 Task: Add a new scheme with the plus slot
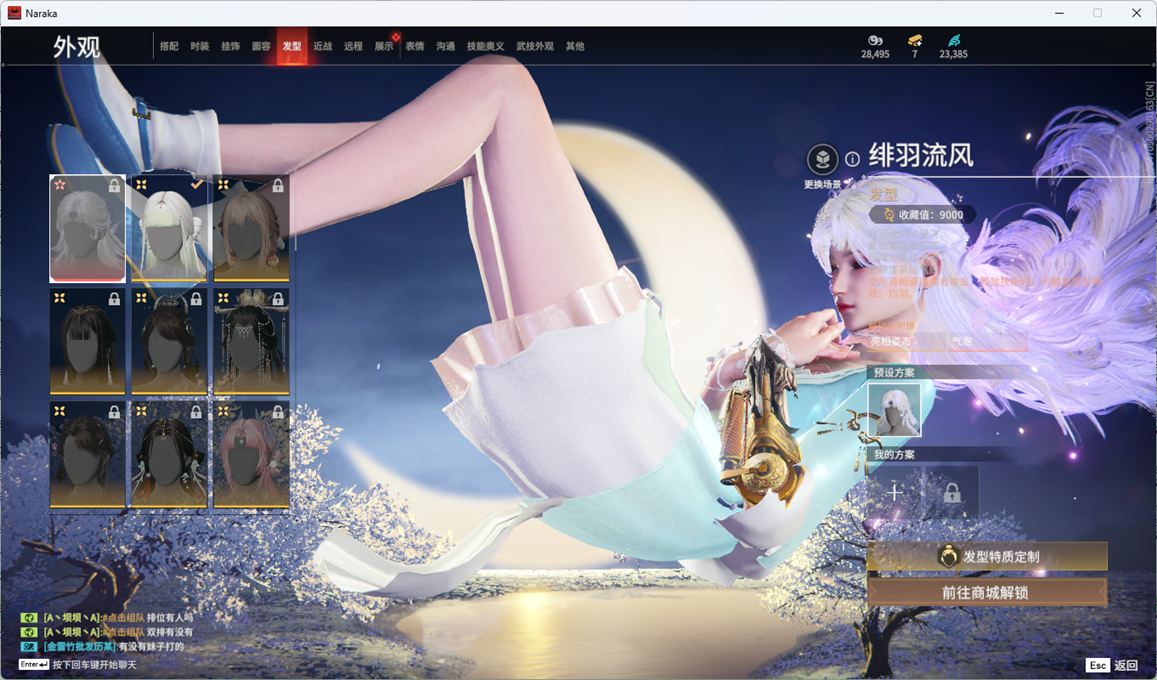(894, 492)
